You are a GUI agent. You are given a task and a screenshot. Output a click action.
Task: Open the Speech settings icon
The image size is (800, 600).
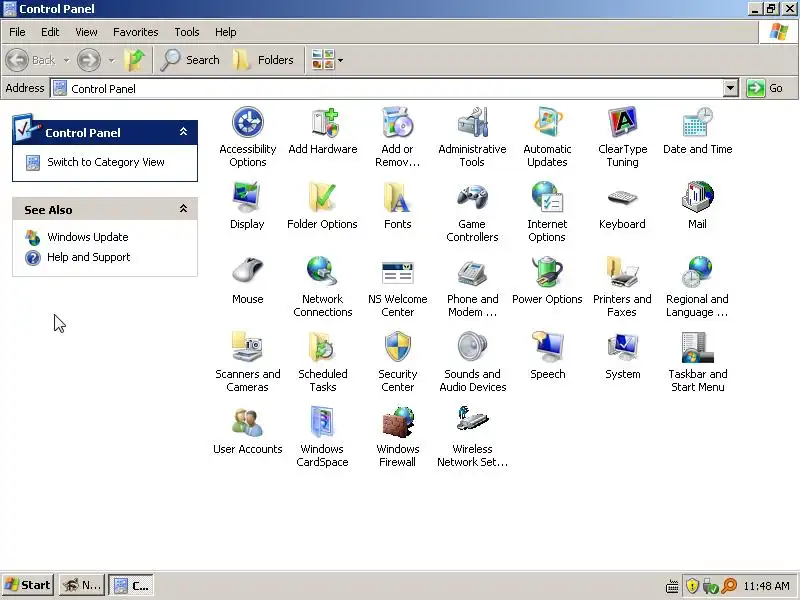[x=547, y=347]
